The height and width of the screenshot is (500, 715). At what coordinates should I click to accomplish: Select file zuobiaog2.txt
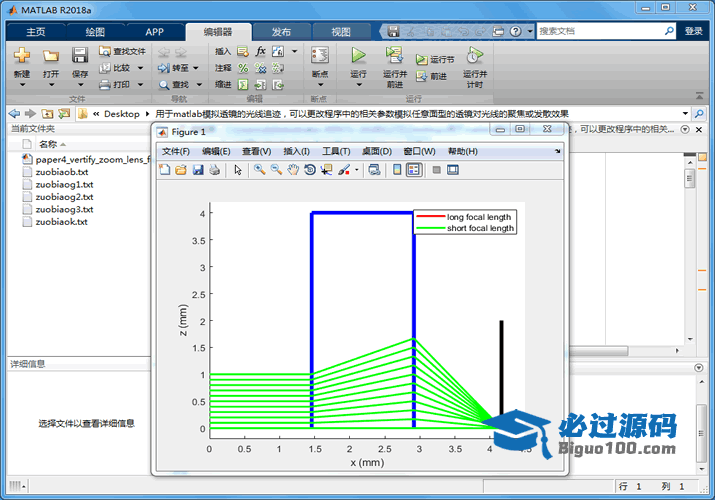64,197
